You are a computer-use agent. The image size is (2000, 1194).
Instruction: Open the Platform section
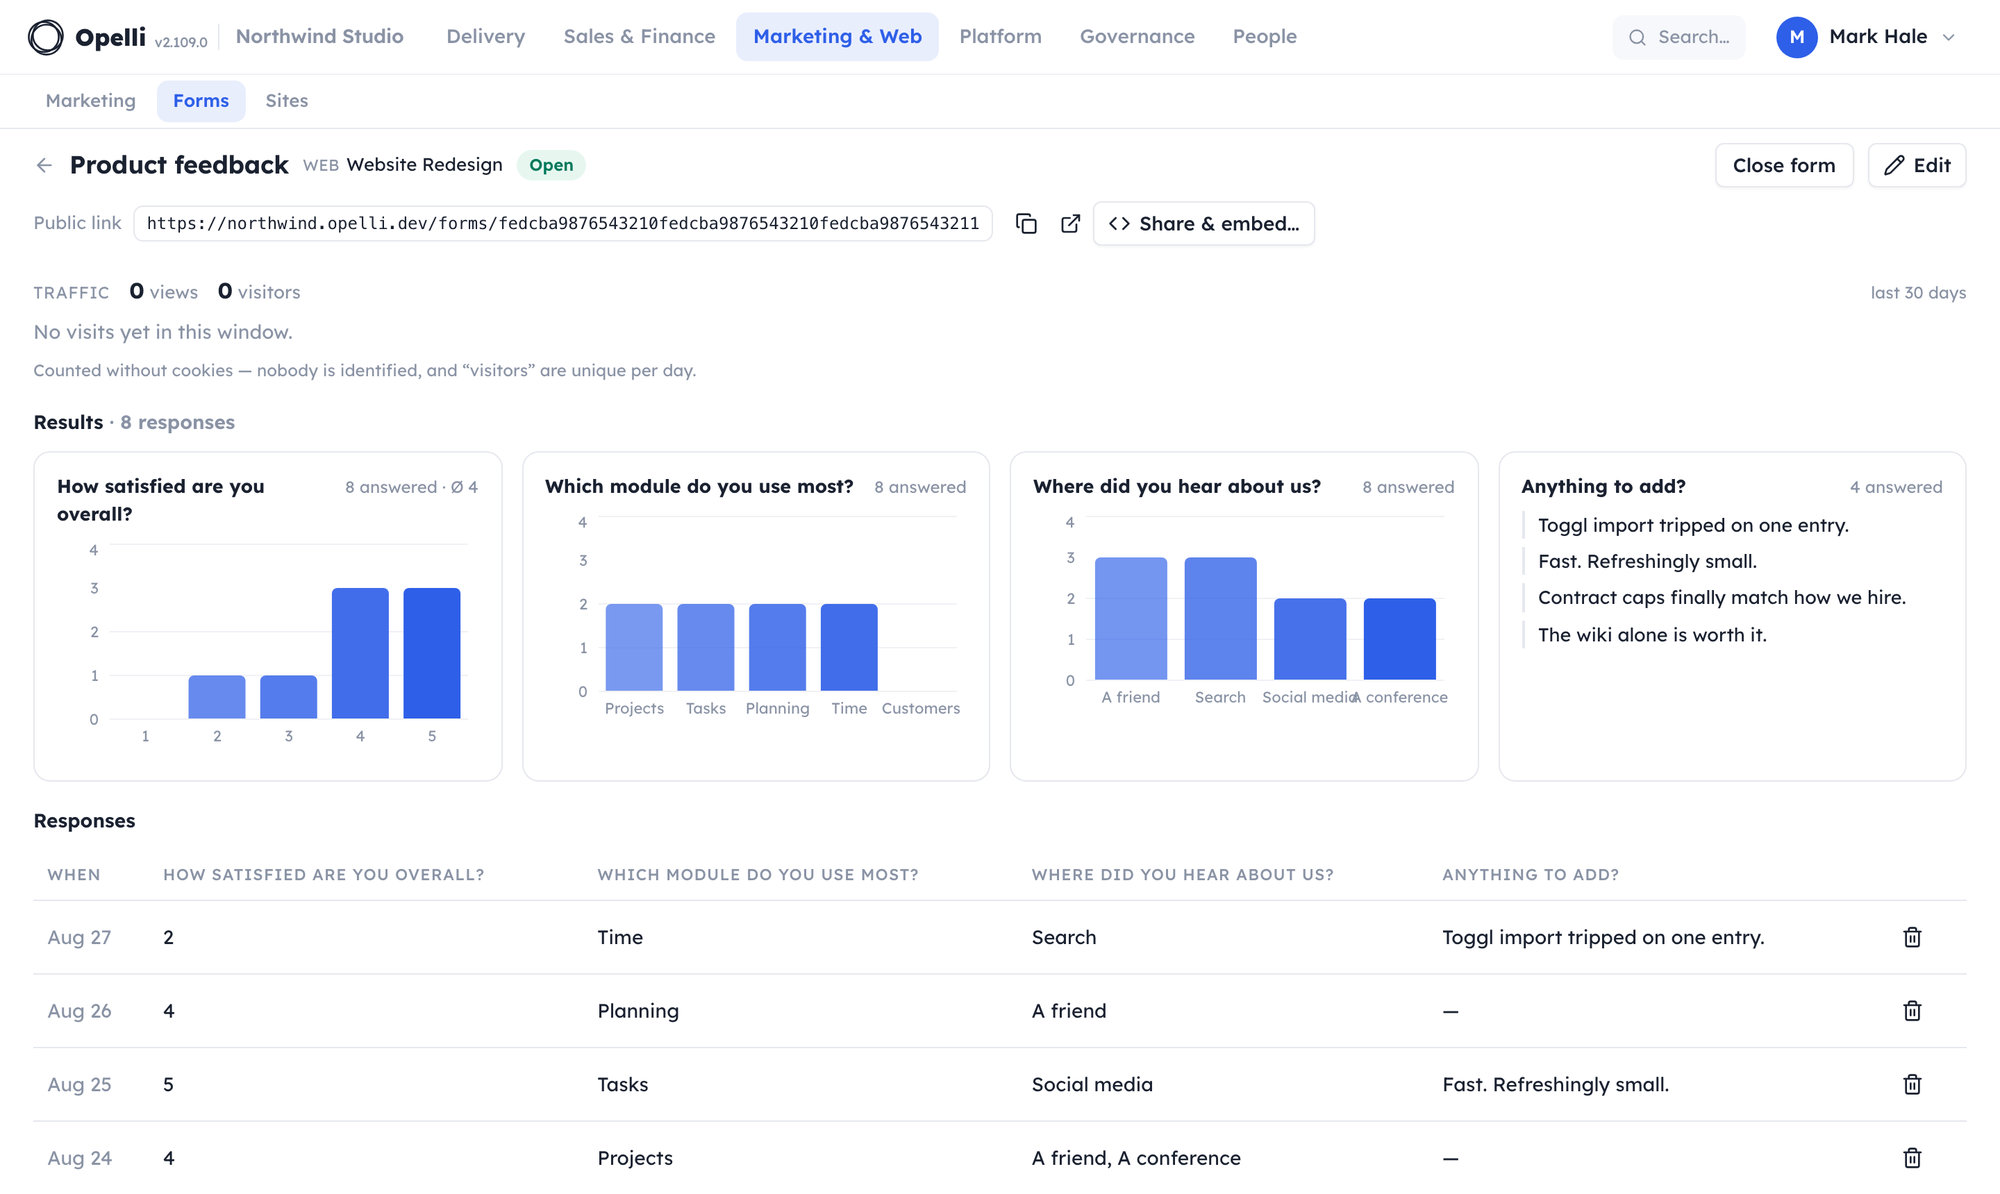[1000, 37]
